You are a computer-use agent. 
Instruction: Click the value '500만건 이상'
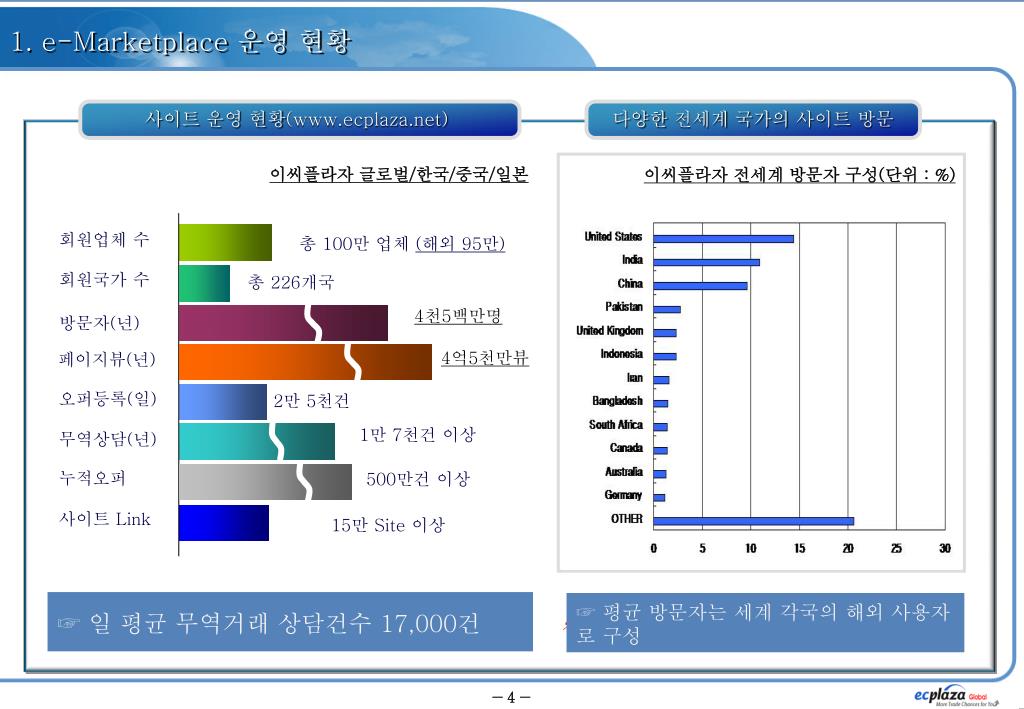point(418,479)
